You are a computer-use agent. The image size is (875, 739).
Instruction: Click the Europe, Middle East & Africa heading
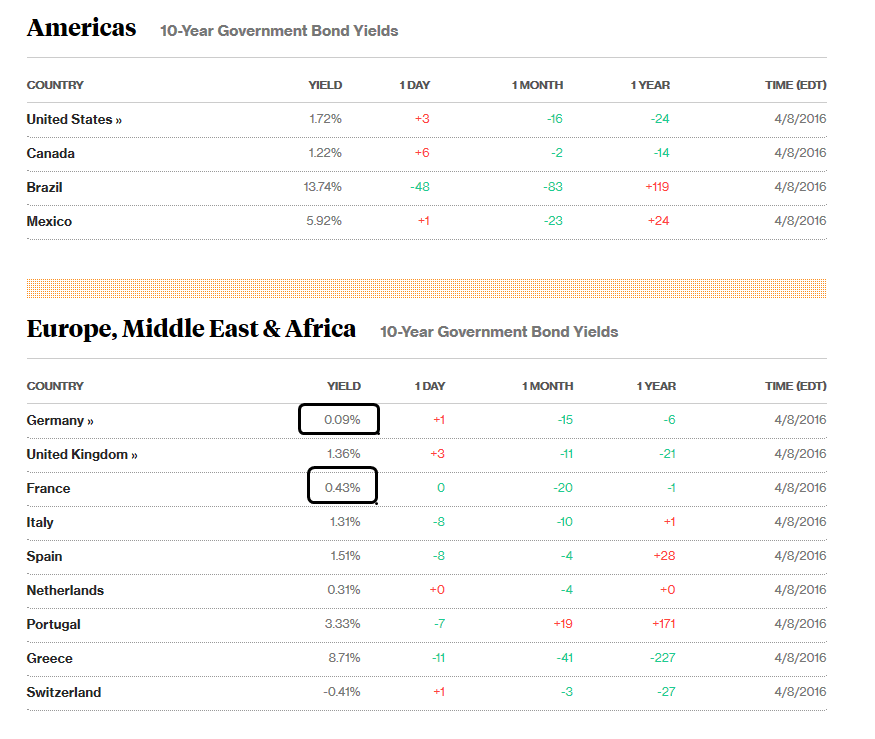(x=191, y=329)
